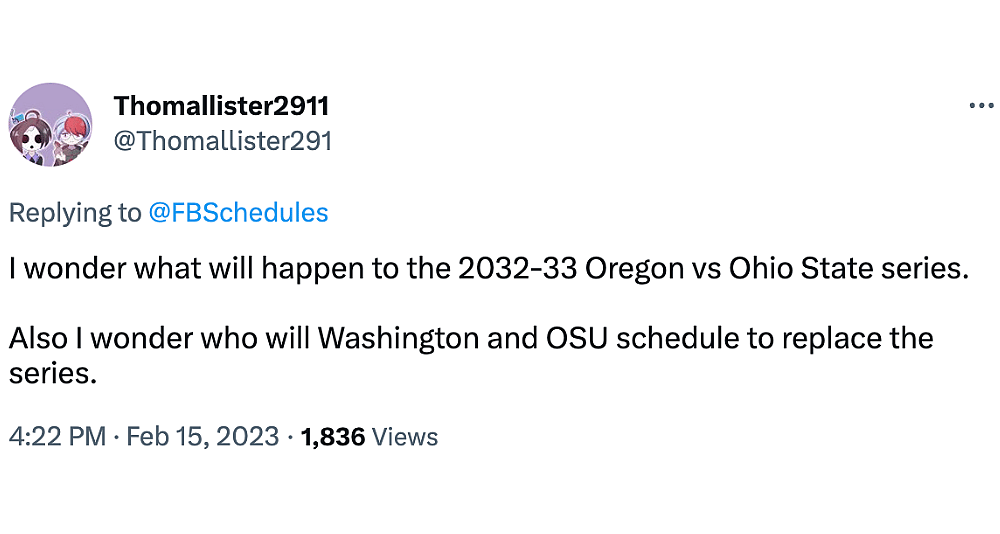
Task: Click the word "series." on the last line
Action: pos(56,373)
